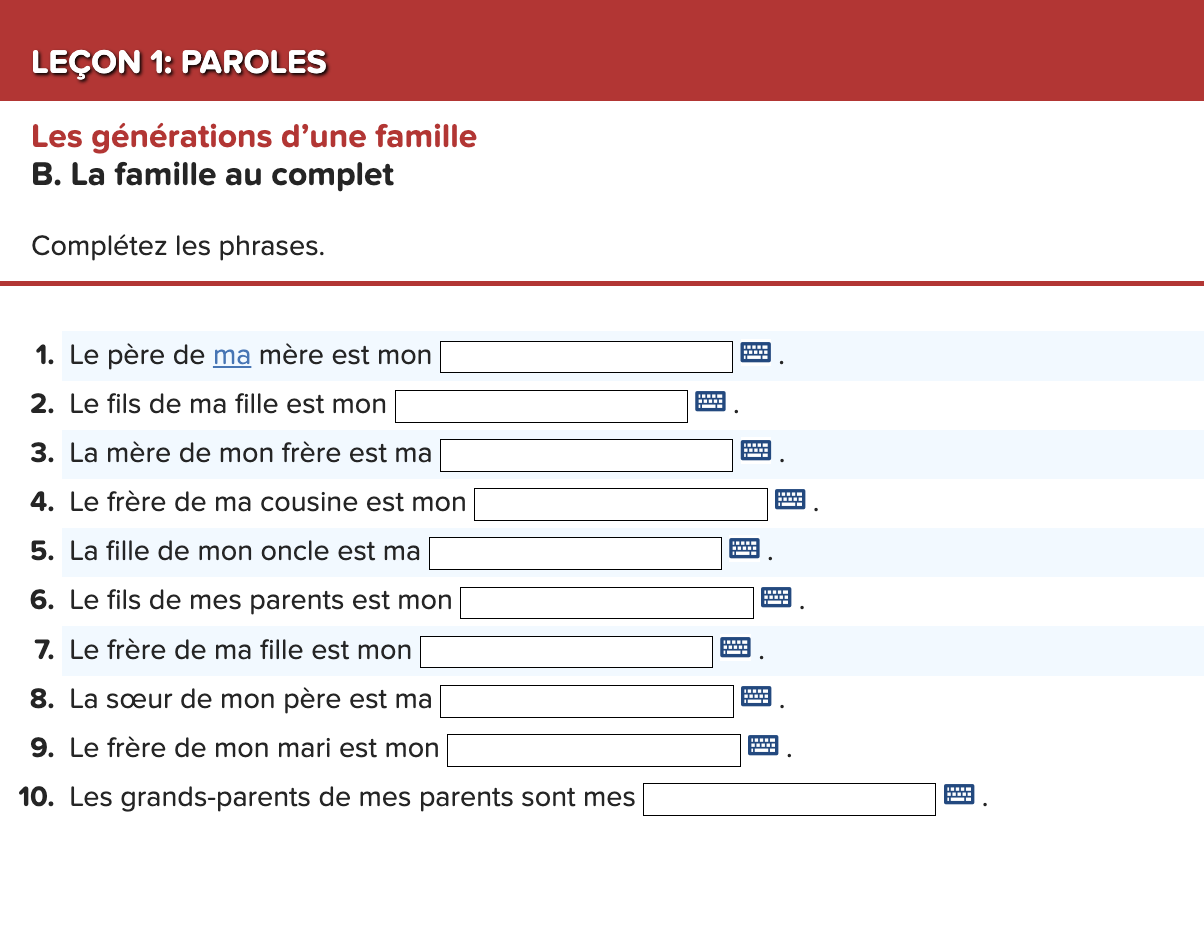Open the special characters keyboard for question 7
This screenshot has height=930, width=1204.
click(737, 647)
